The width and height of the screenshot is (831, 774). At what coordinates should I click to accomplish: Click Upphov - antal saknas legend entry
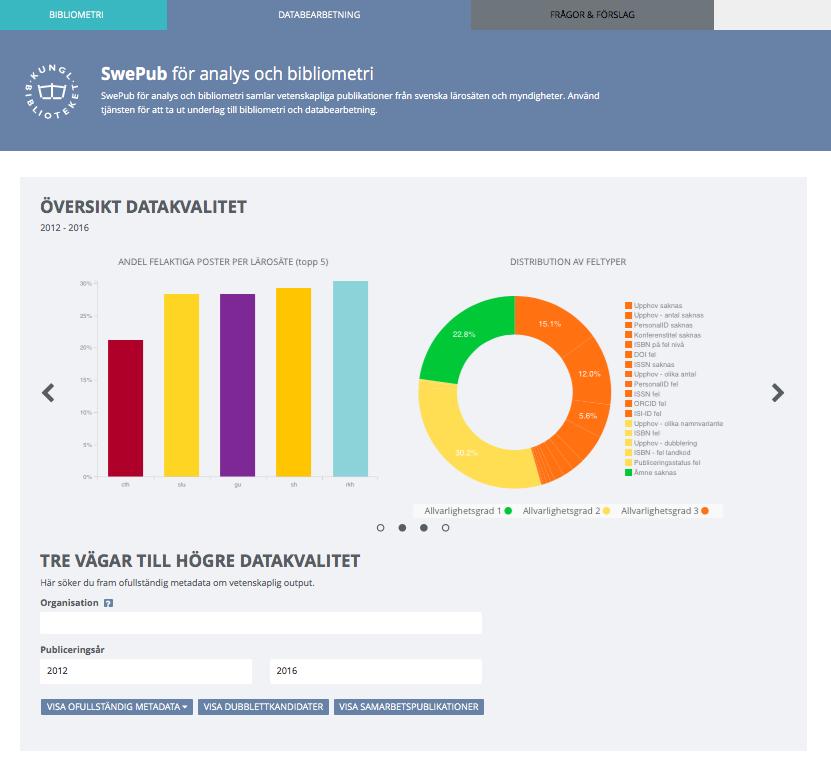click(x=664, y=315)
